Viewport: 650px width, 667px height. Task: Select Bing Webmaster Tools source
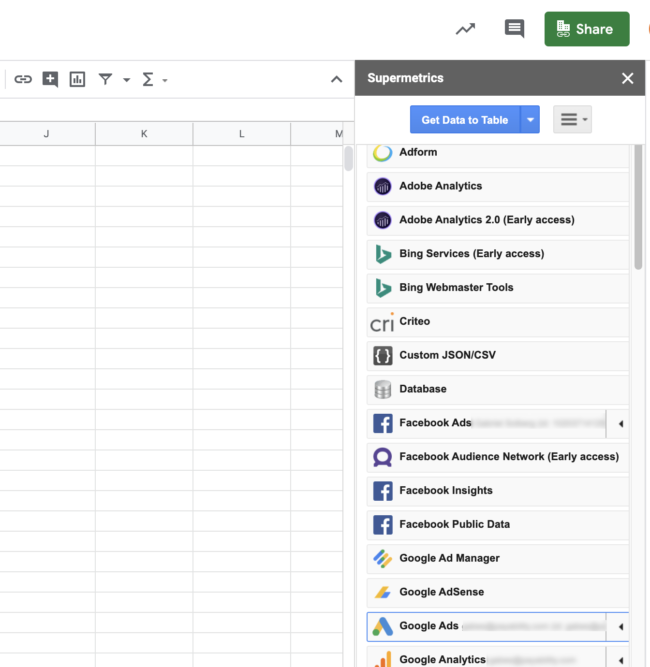pos(498,288)
